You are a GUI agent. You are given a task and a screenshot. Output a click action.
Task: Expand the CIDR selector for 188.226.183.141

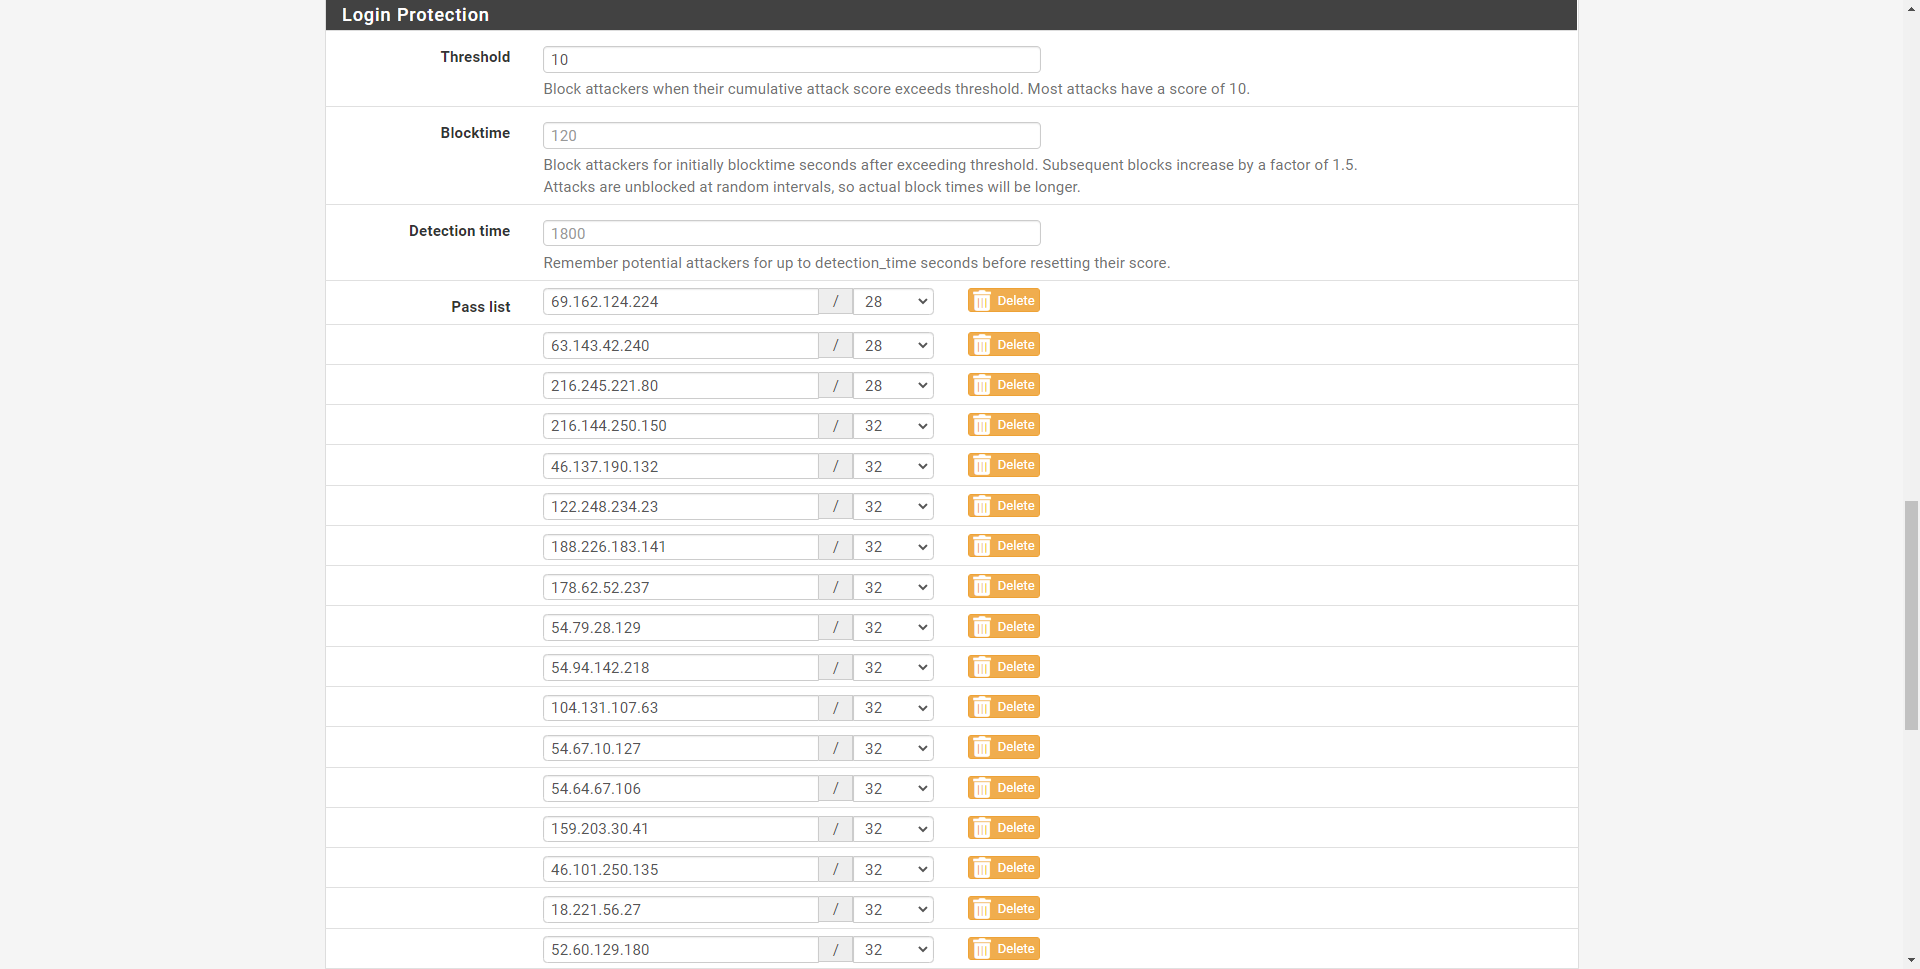[x=893, y=547]
